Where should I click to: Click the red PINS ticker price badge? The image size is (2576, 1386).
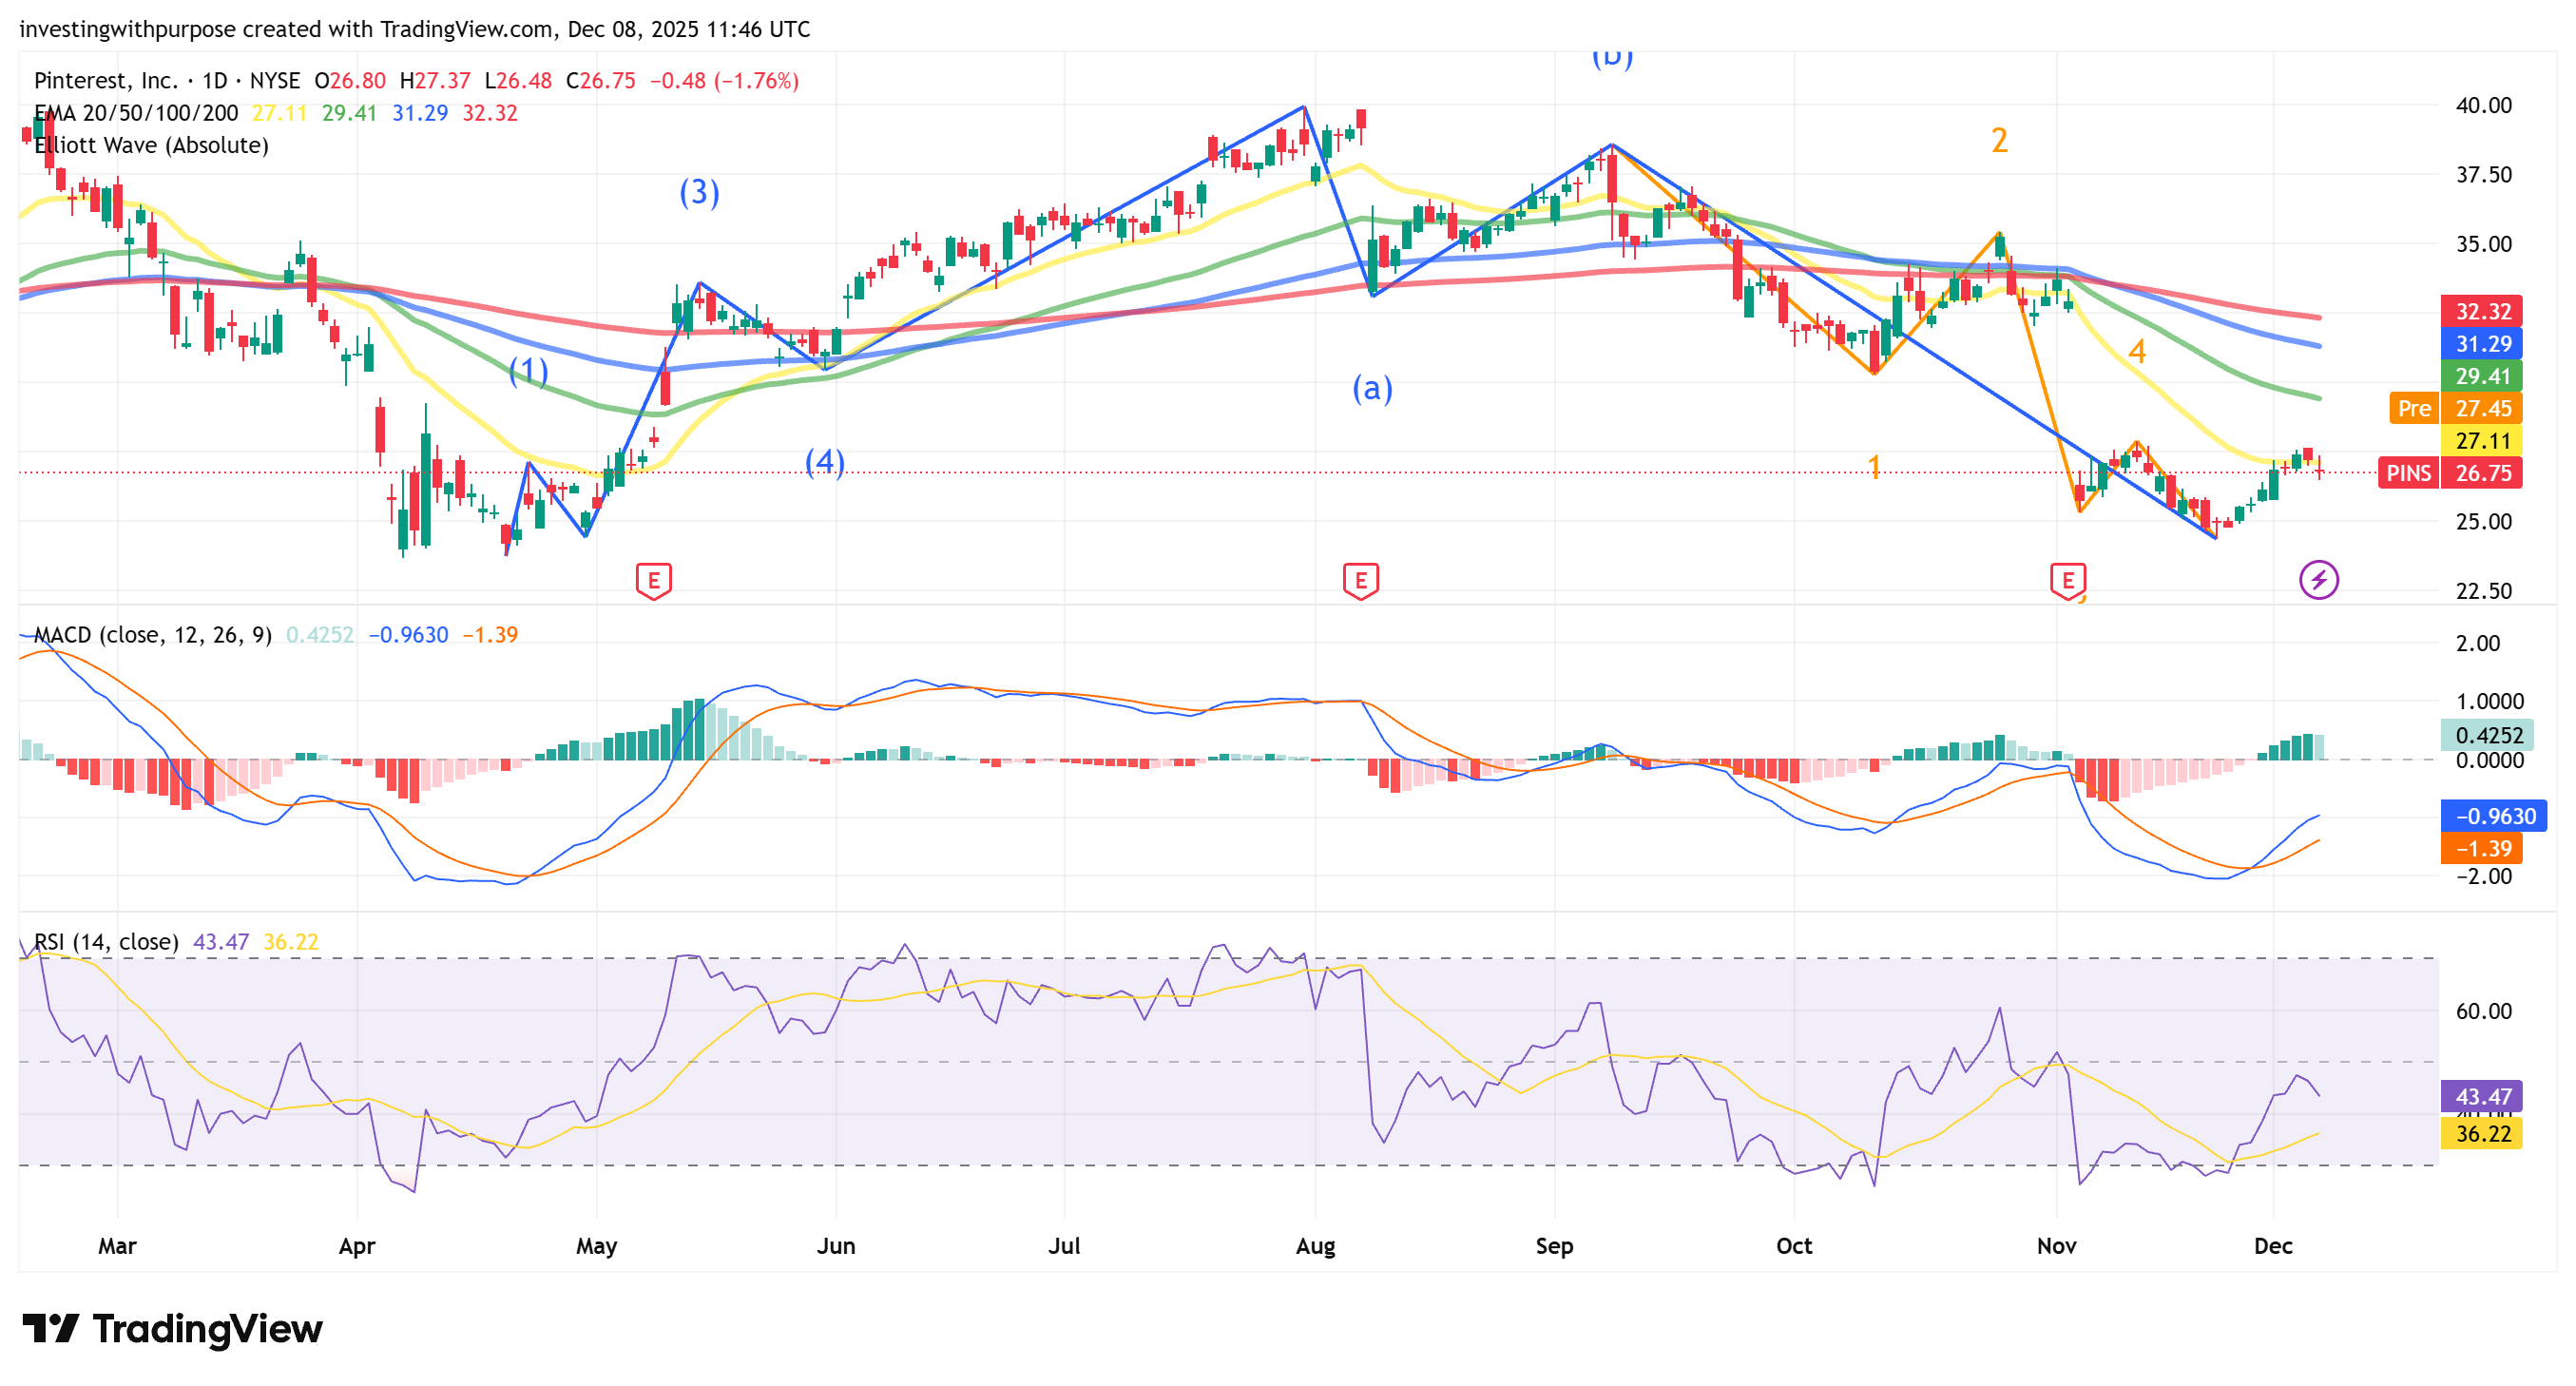click(x=2408, y=473)
